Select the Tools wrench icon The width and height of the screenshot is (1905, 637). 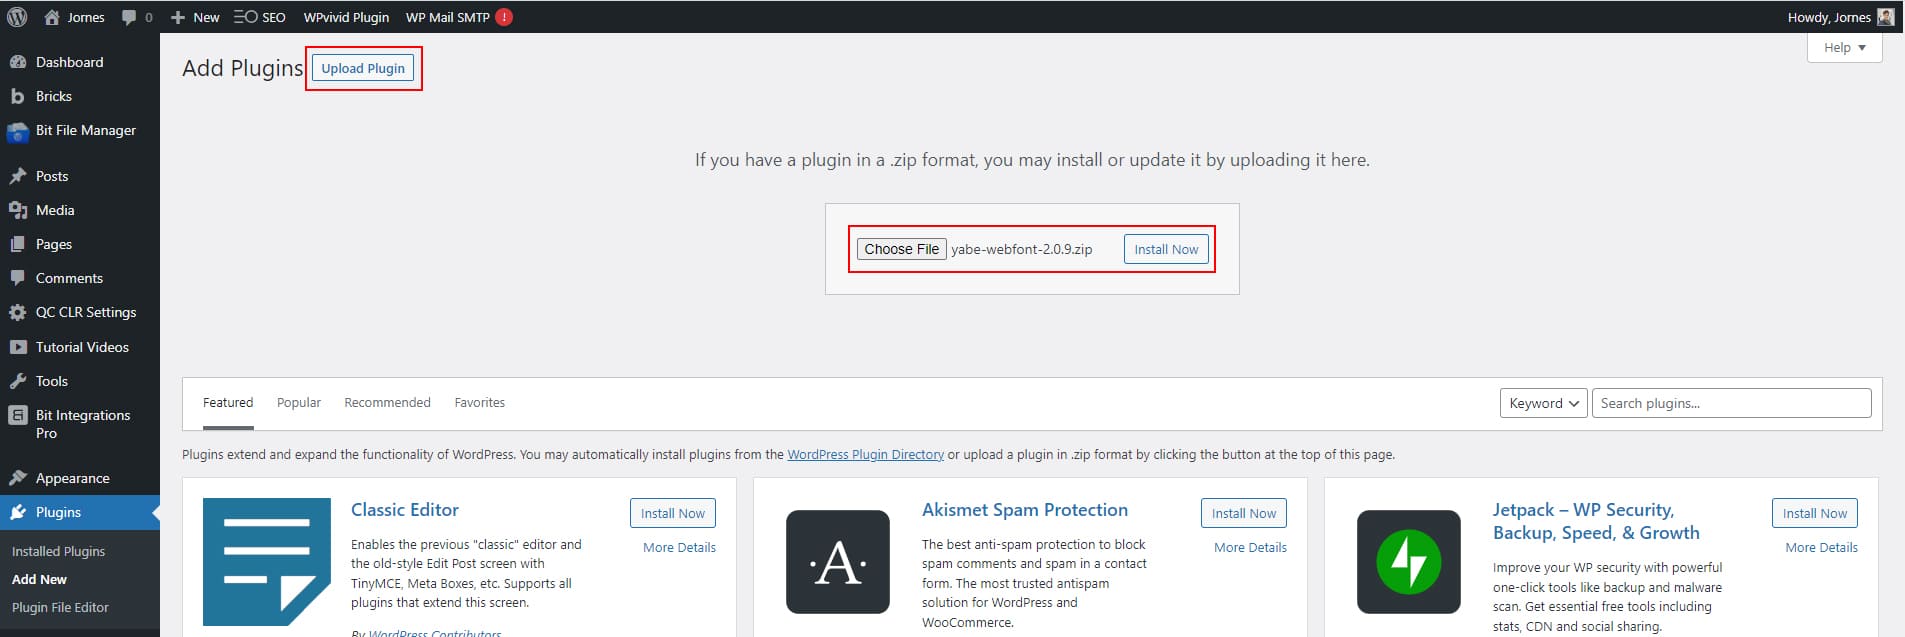19,381
